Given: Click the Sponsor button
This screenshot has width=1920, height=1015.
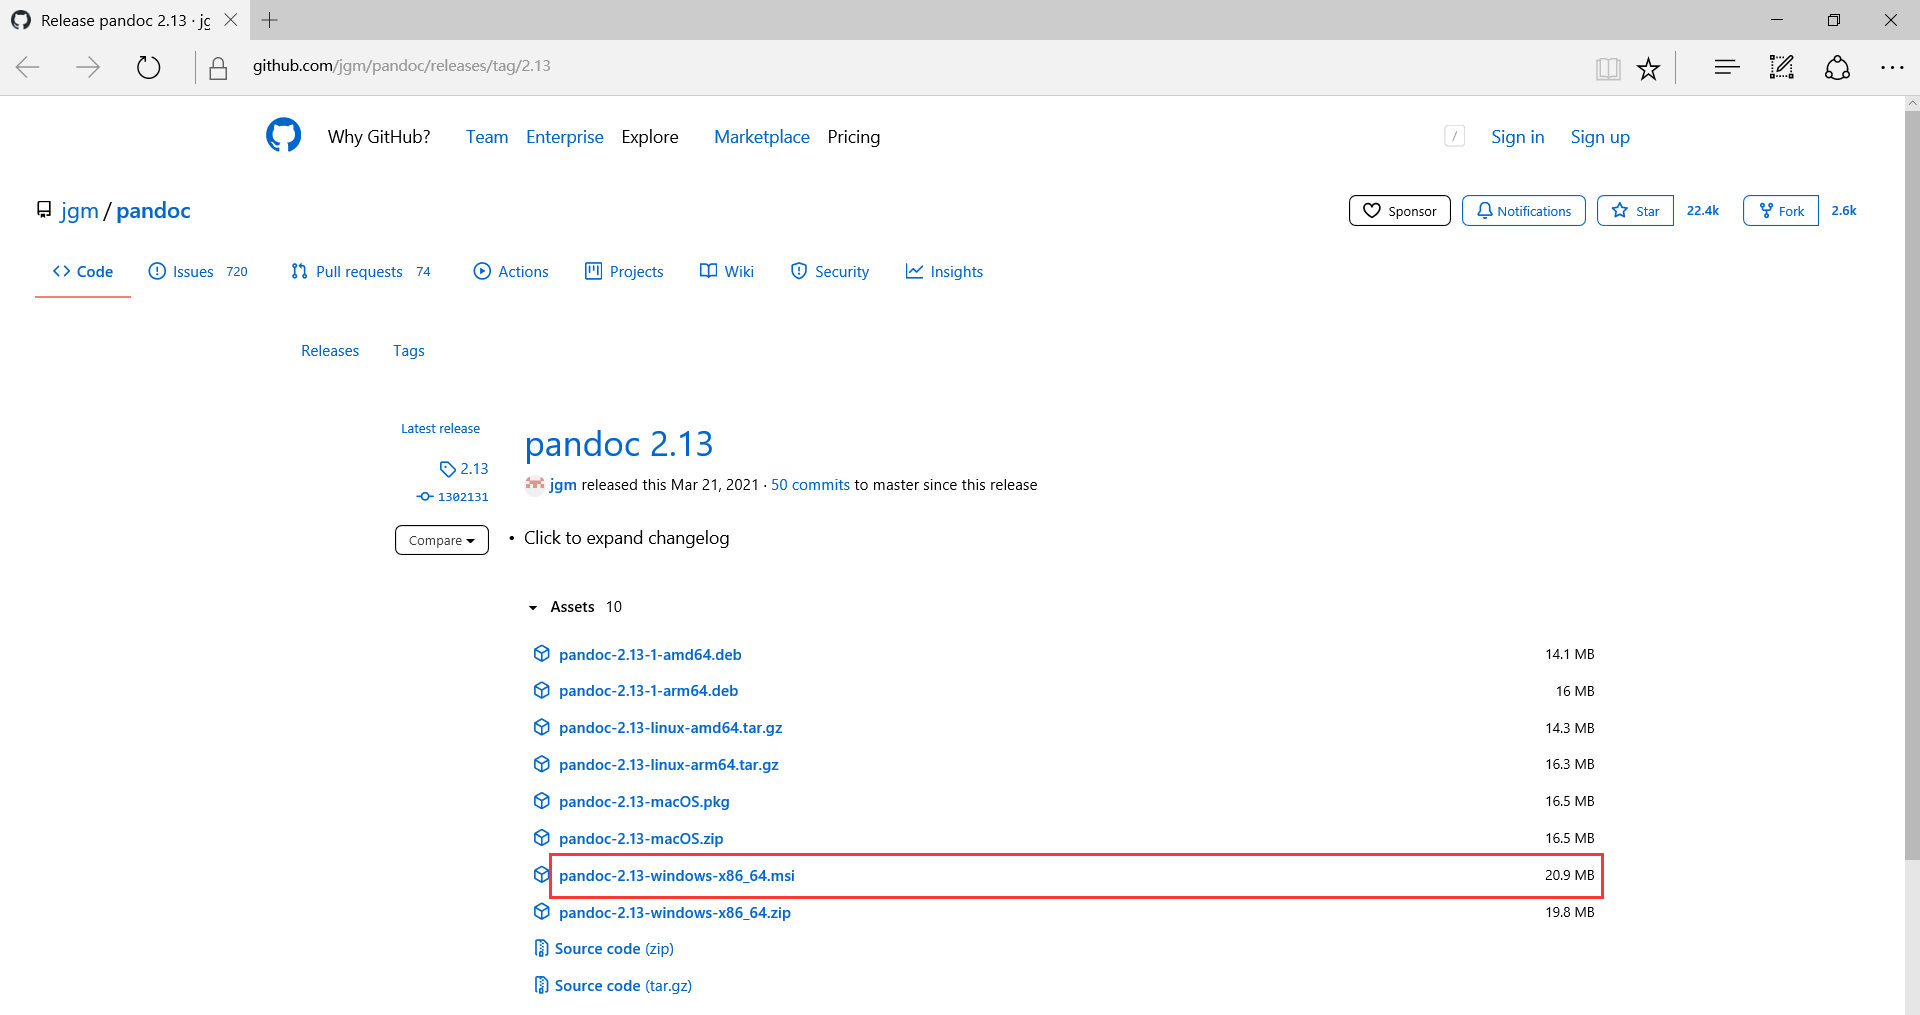Looking at the screenshot, I should pos(1400,211).
